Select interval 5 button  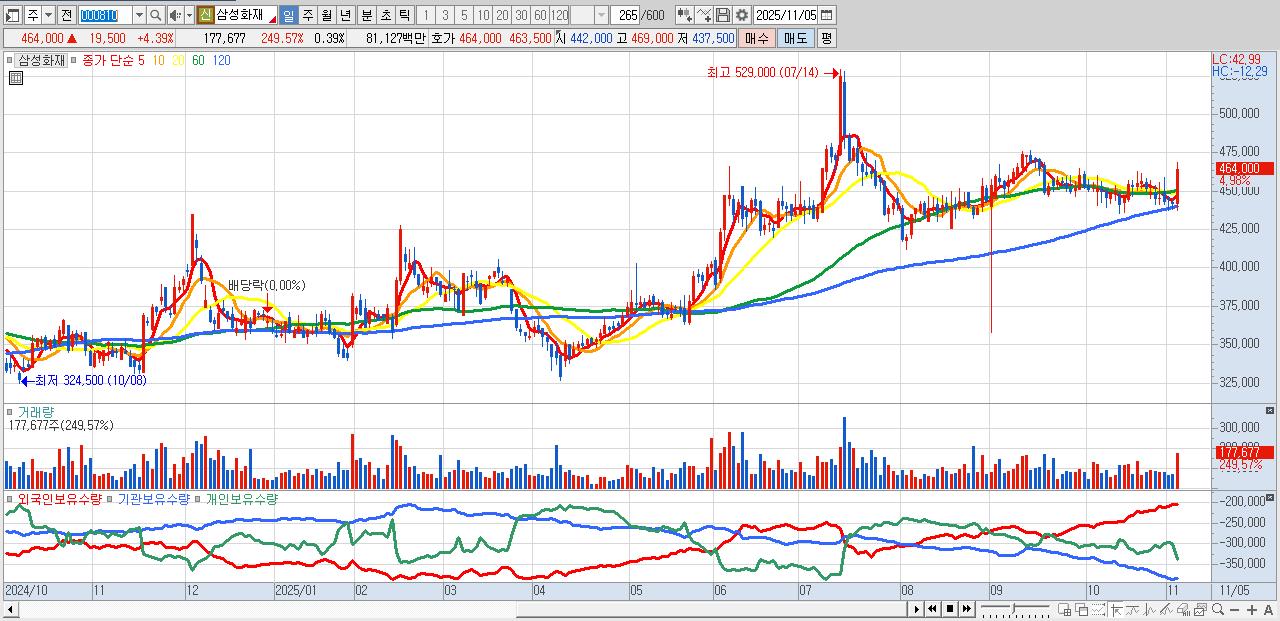(464, 15)
